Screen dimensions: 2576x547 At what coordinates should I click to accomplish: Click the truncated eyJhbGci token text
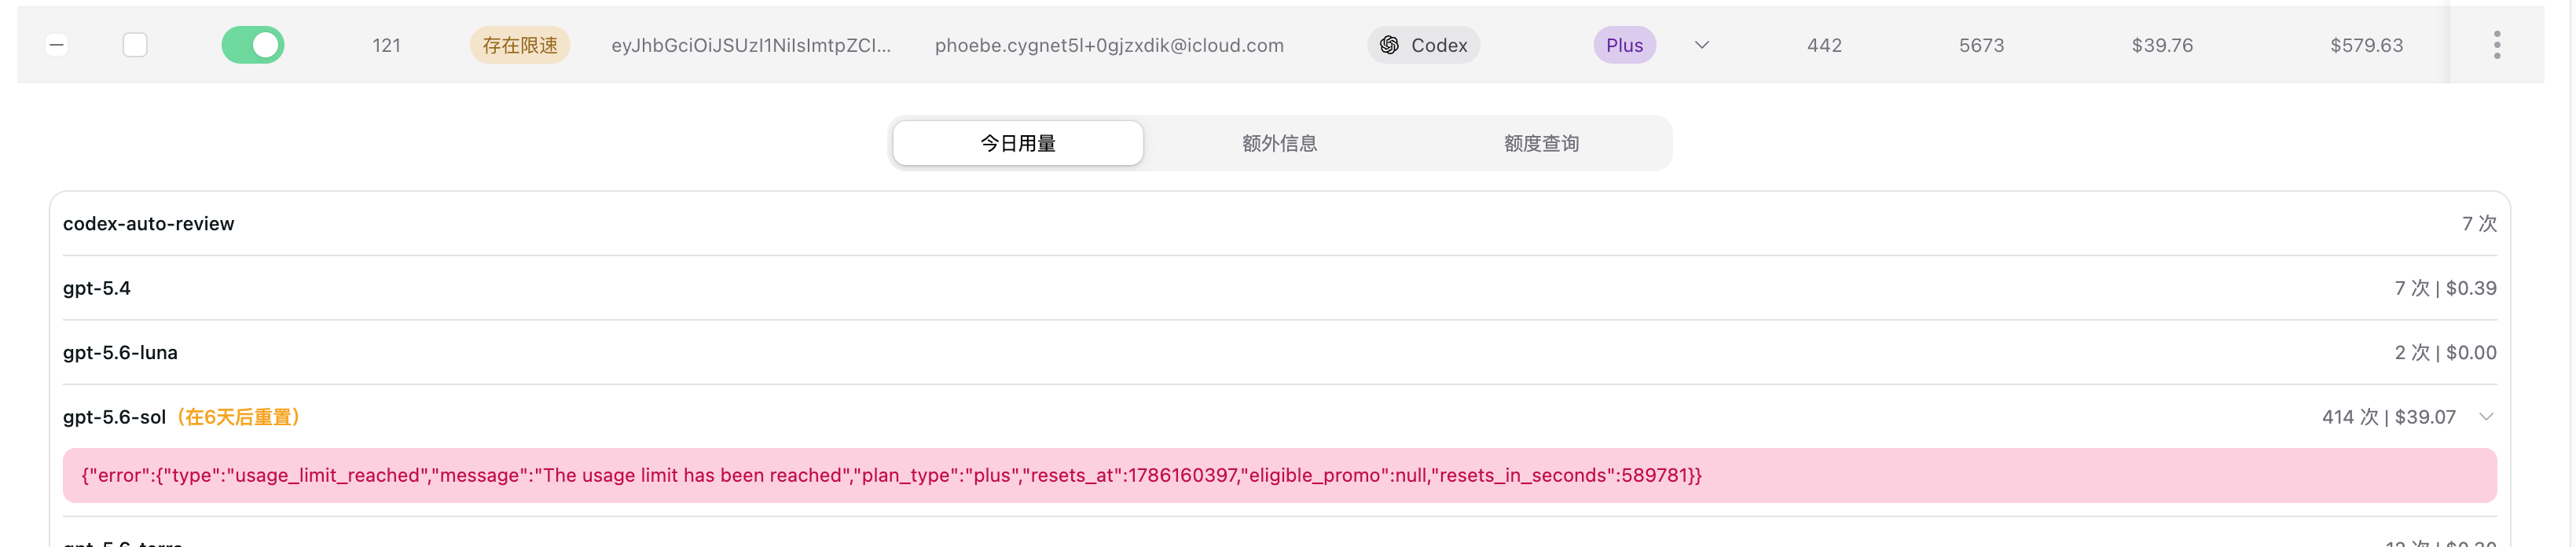[751, 45]
